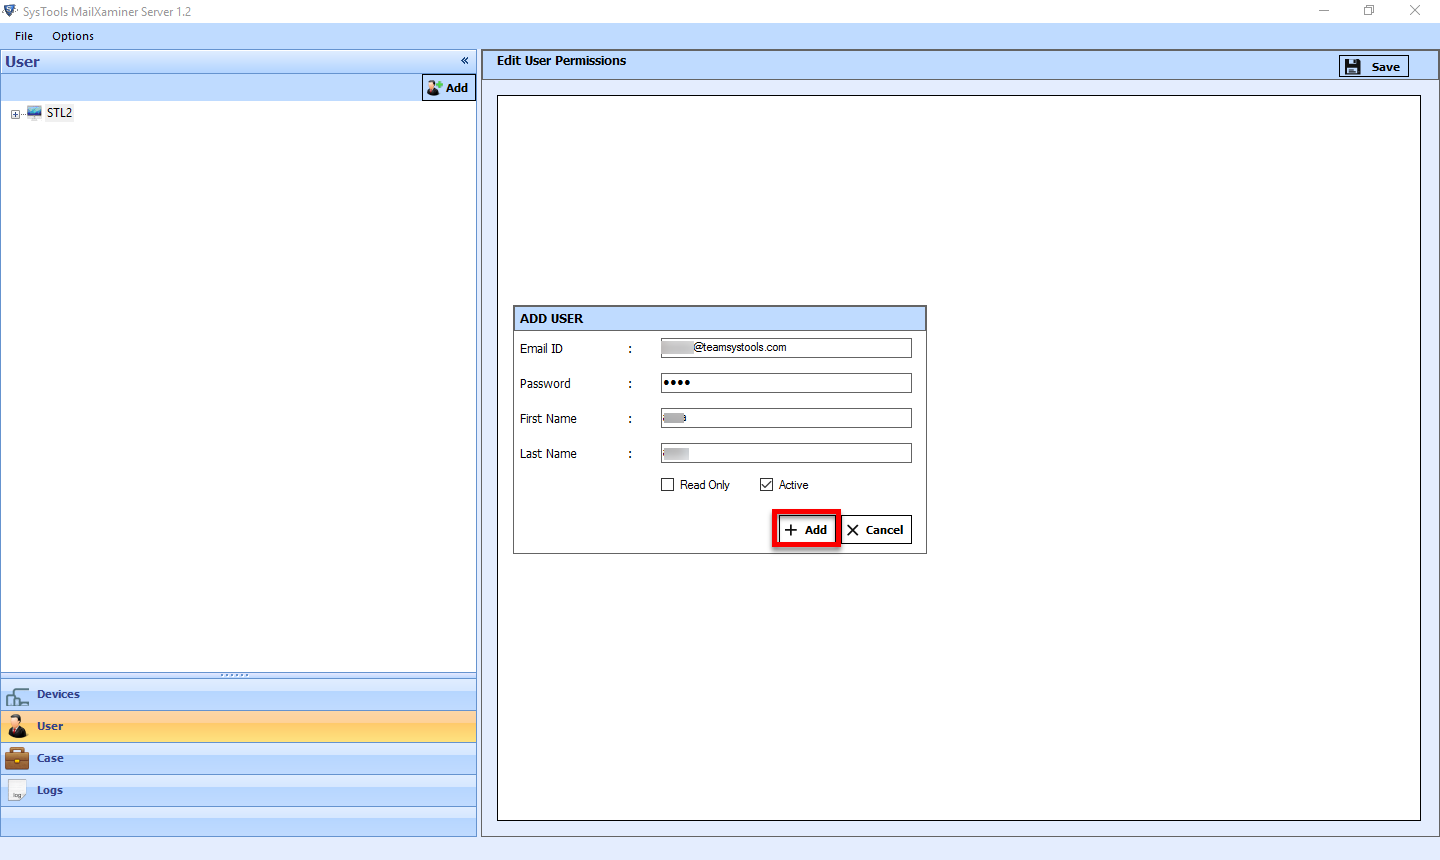This screenshot has height=860, width=1440.
Task: Switch to the Logs section
Action: point(238,791)
